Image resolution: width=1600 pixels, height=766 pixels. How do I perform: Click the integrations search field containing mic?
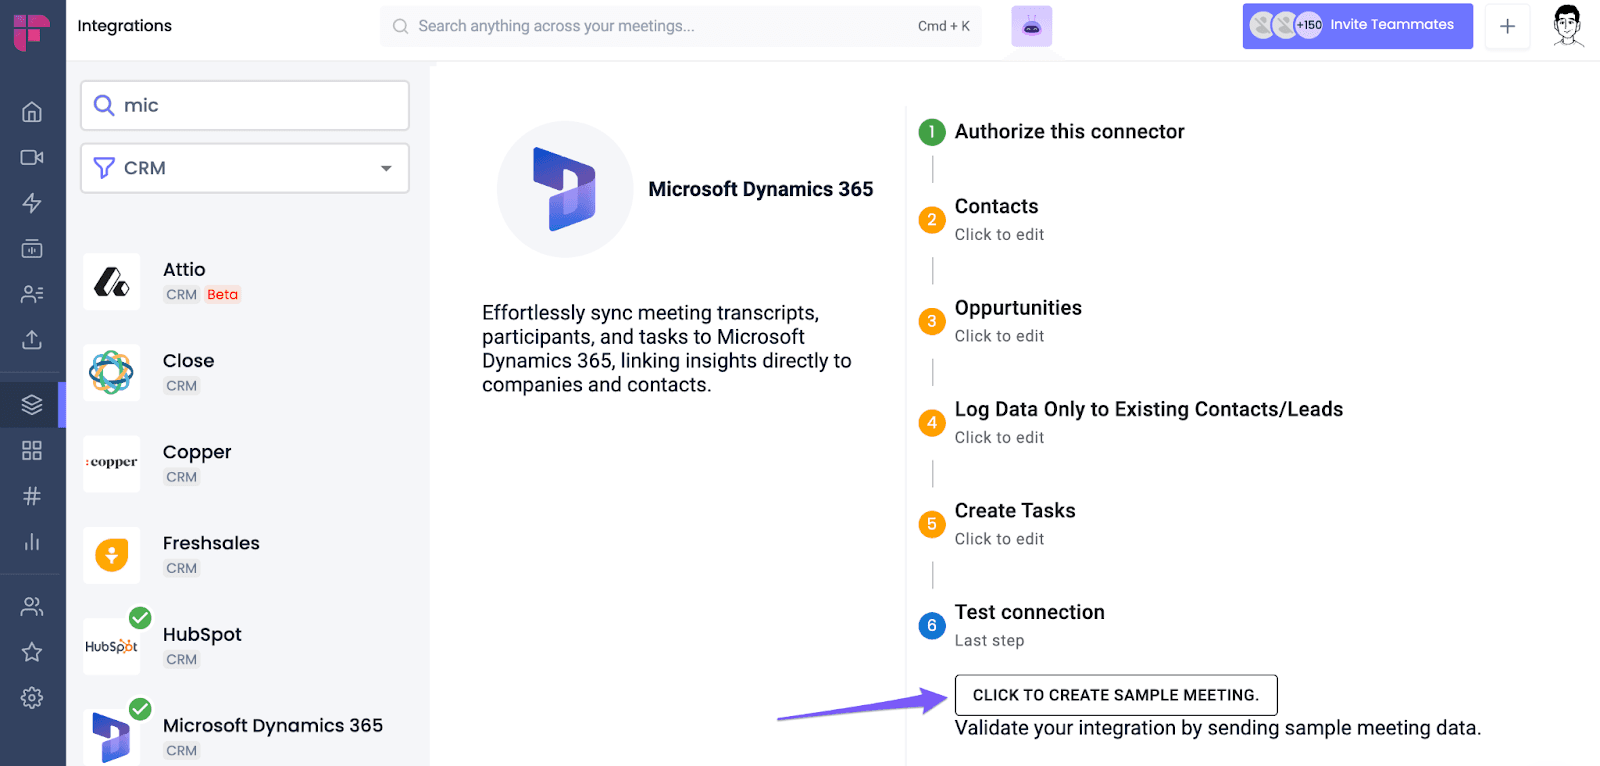pyautogui.click(x=245, y=105)
